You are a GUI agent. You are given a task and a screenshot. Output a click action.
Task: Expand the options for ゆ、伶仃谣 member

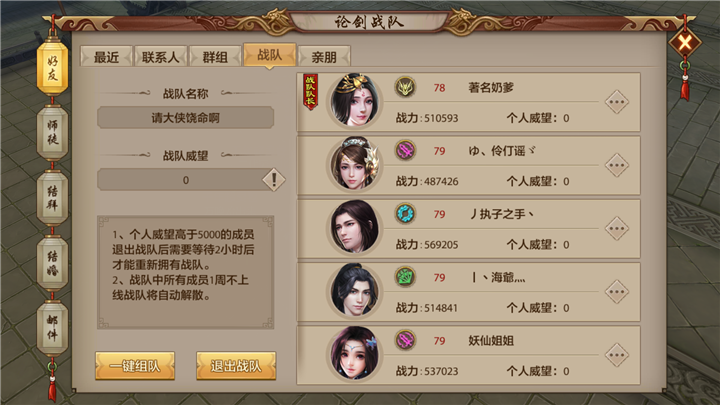(x=616, y=165)
